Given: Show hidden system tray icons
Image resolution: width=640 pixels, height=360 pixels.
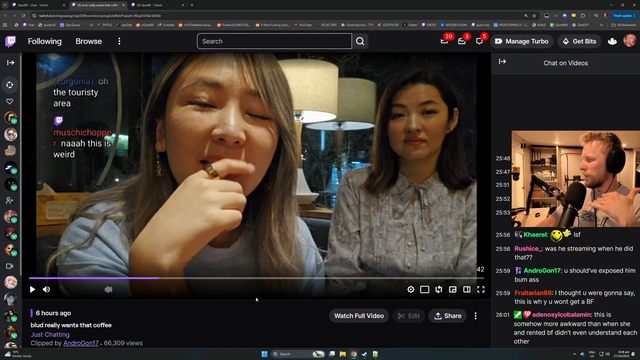Looking at the screenshot, I should coord(574,354).
